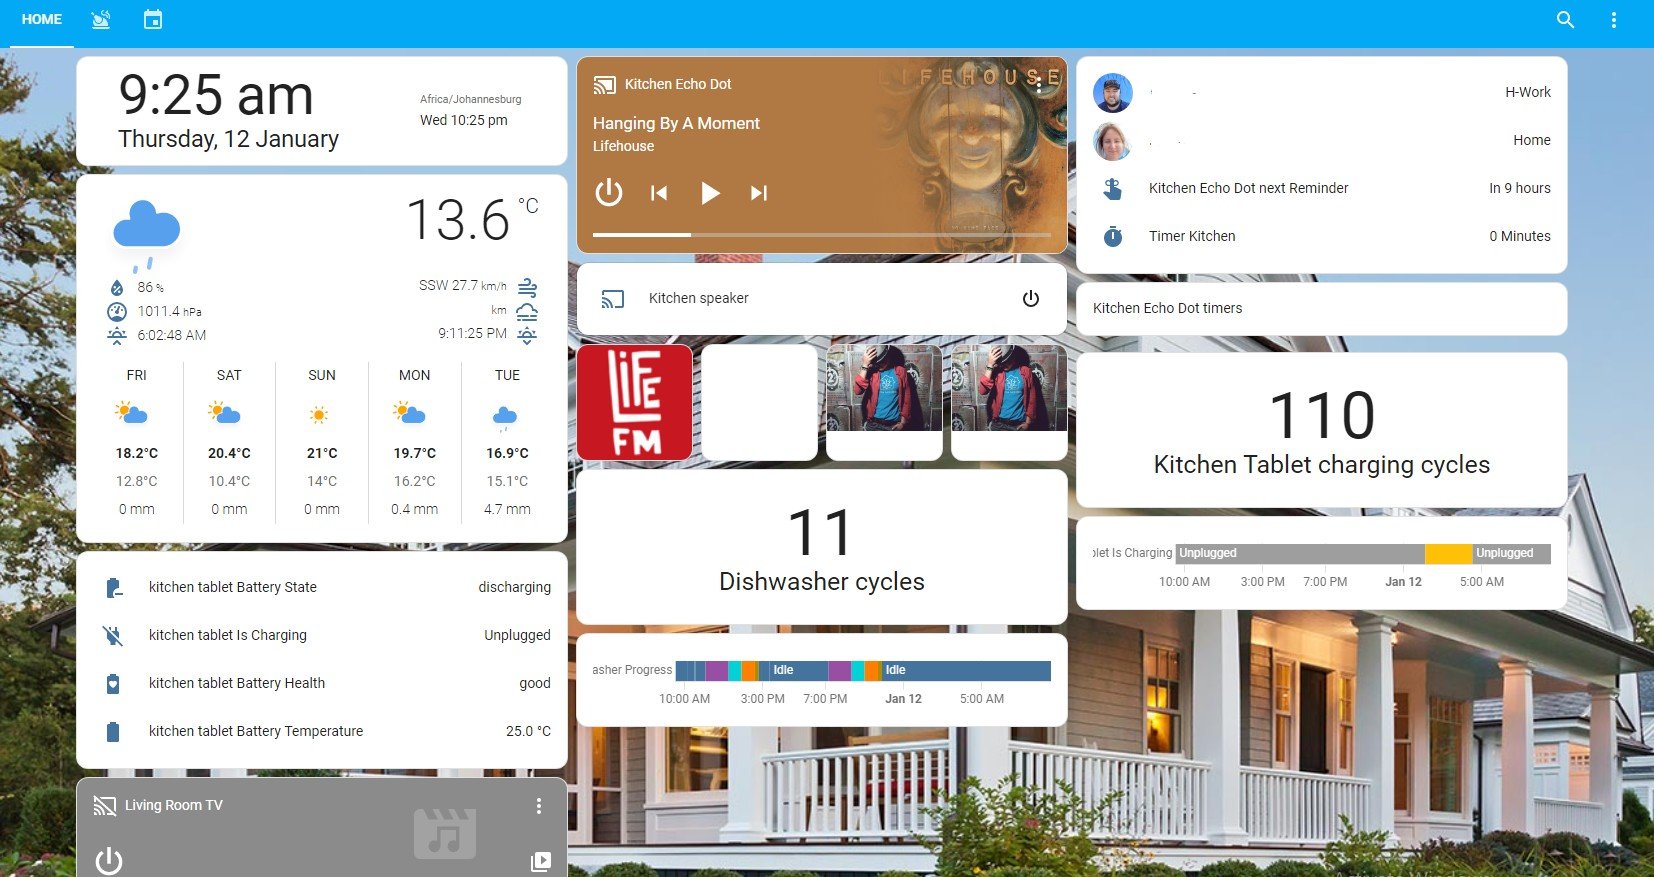This screenshot has width=1654, height=877.
Task: Seek on the Kitchen Echo Dot progress bar
Action: tap(822, 235)
